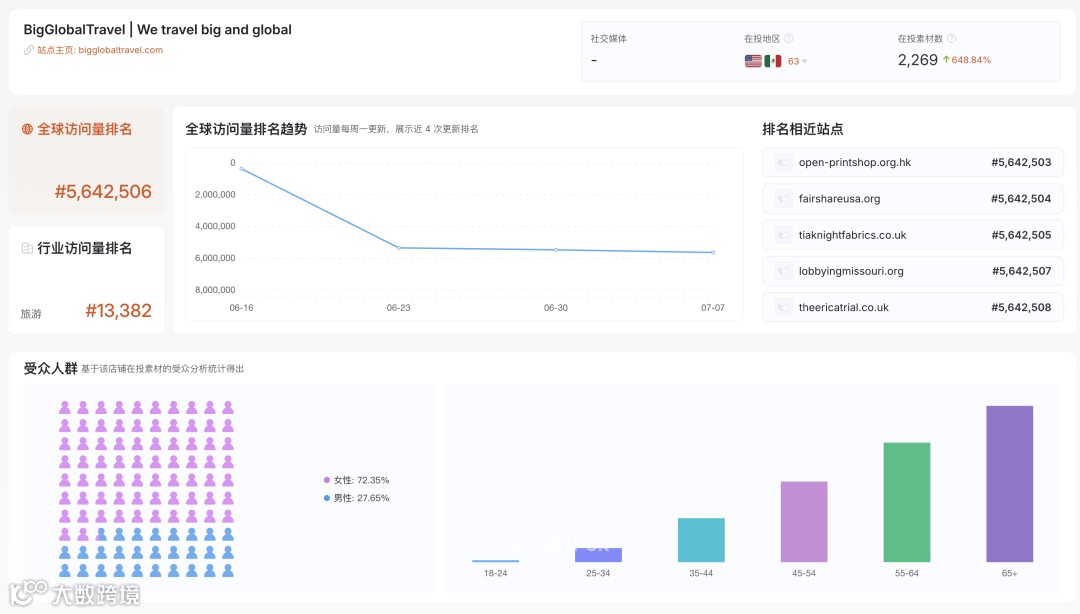Click the 全球访问量排名趋势 chart title
Viewport: 1080px width, 614px height.
[x=246, y=129]
